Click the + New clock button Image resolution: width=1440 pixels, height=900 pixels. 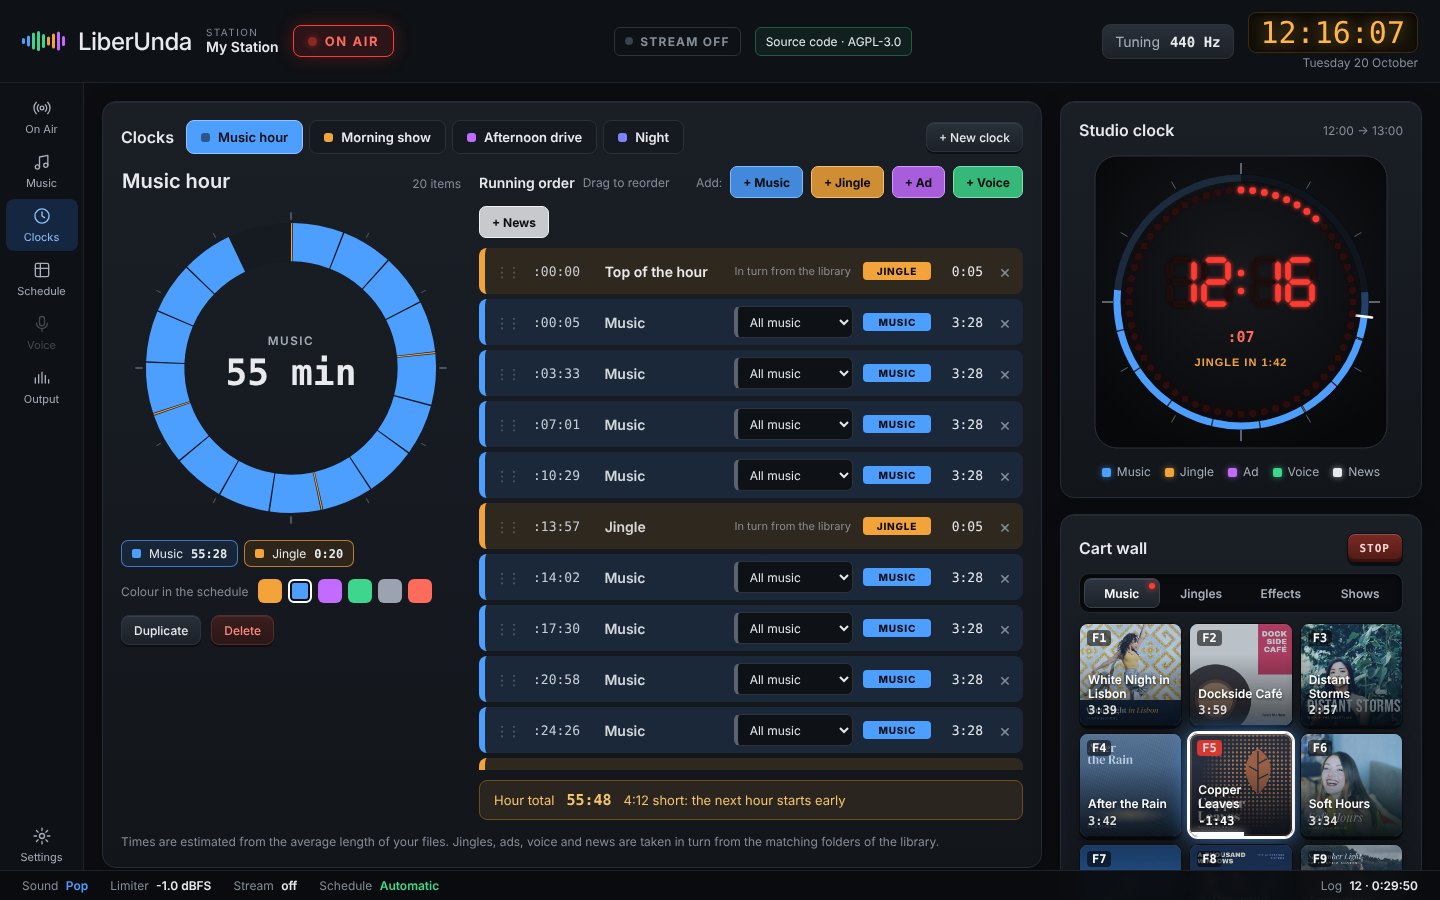[x=974, y=137]
